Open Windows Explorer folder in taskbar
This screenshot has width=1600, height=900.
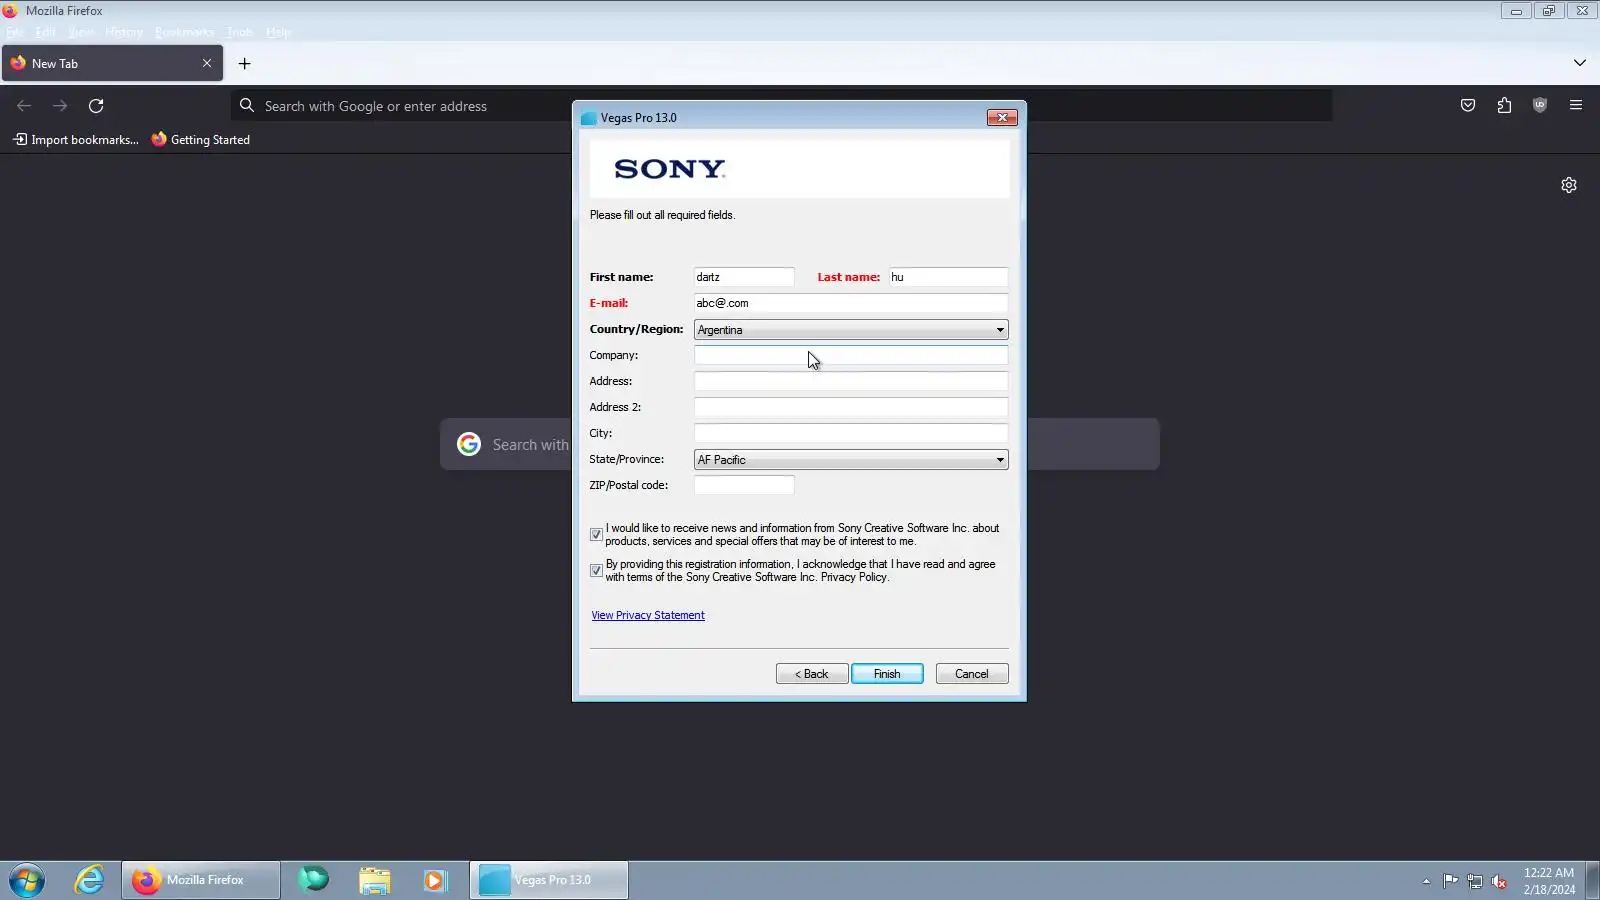click(x=375, y=880)
